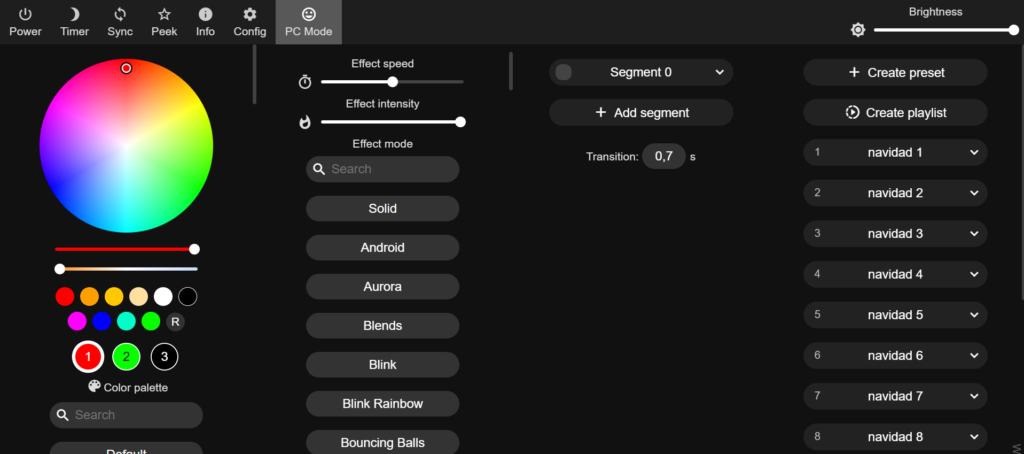Click Add segment button
This screenshot has width=1024, height=454.
click(x=641, y=112)
